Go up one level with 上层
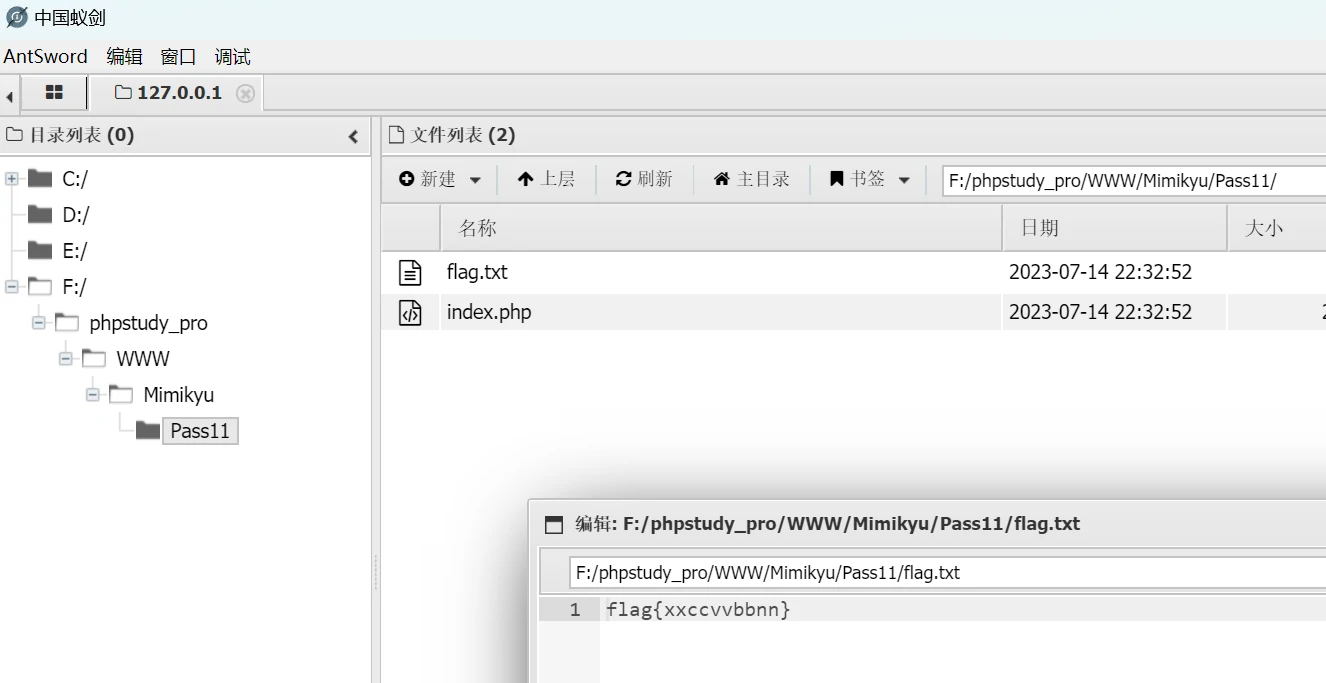This screenshot has width=1326, height=683. pyautogui.click(x=546, y=179)
